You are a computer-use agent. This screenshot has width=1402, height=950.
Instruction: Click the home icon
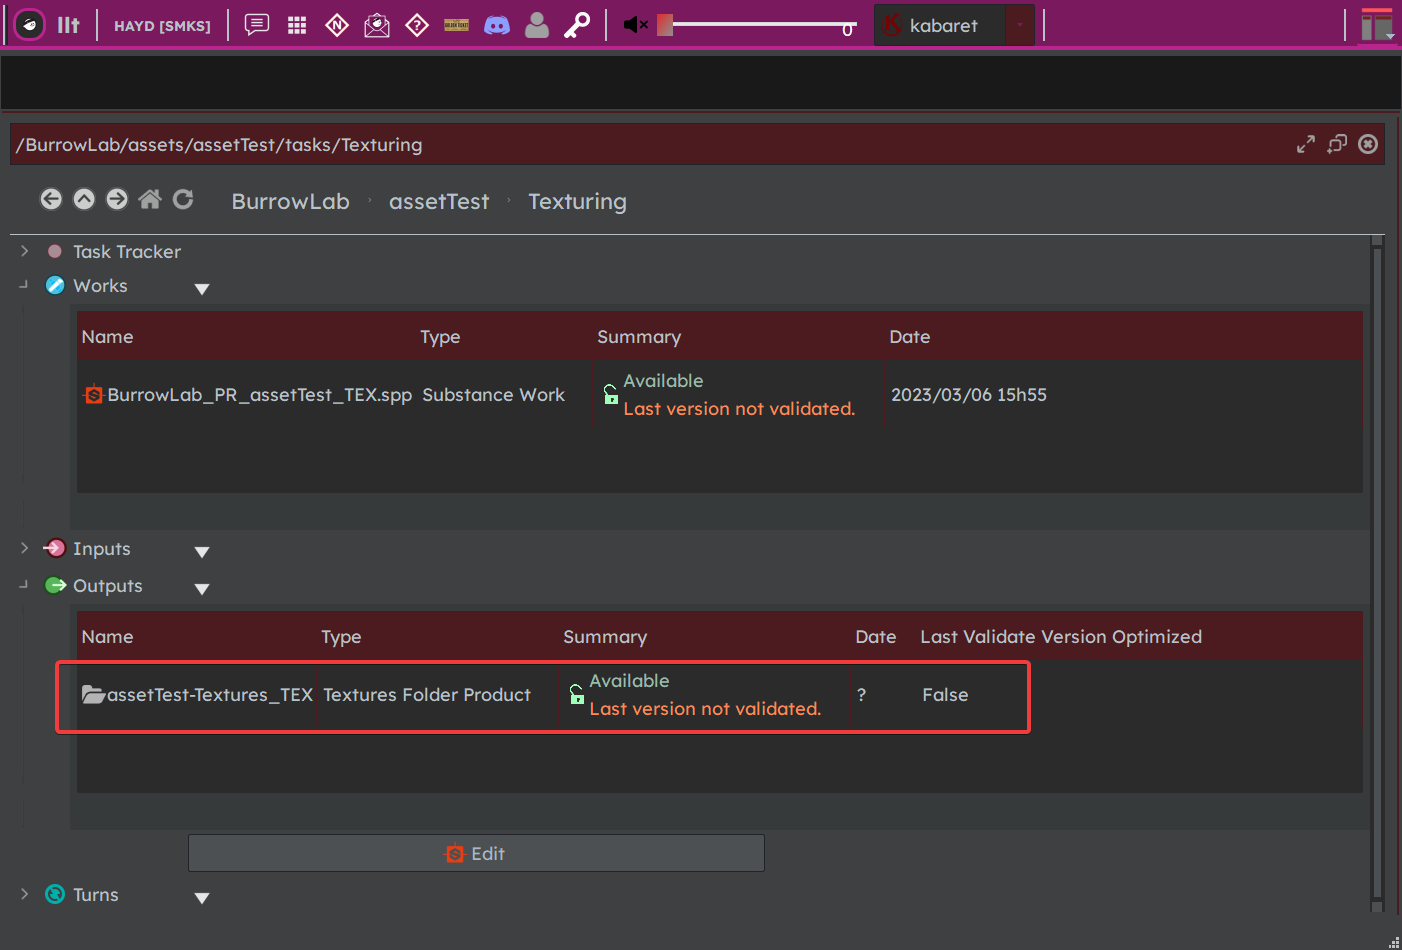tap(150, 199)
